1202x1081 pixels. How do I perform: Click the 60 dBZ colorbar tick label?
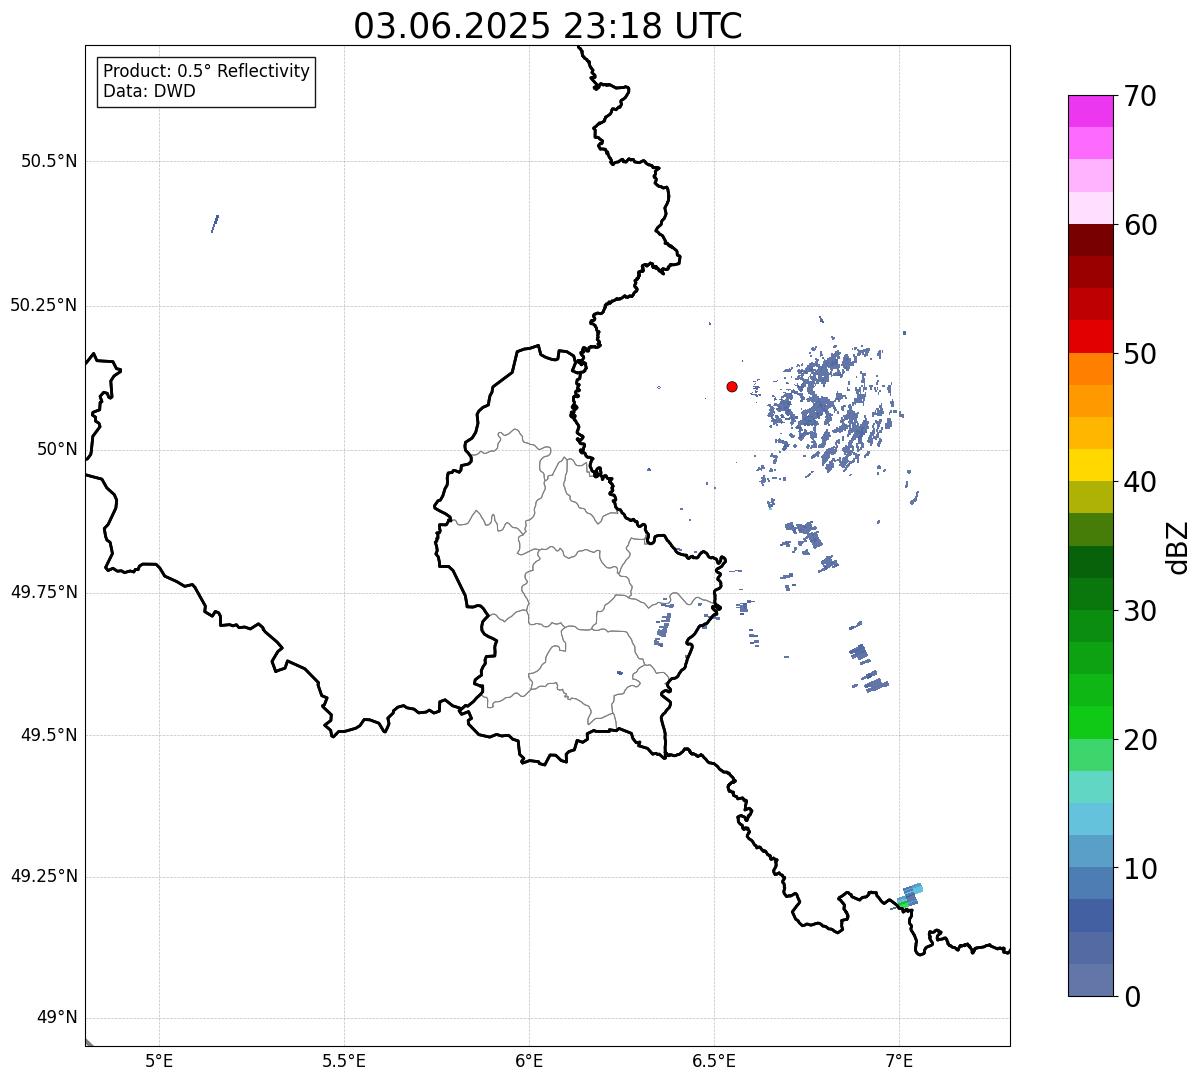tap(1141, 225)
